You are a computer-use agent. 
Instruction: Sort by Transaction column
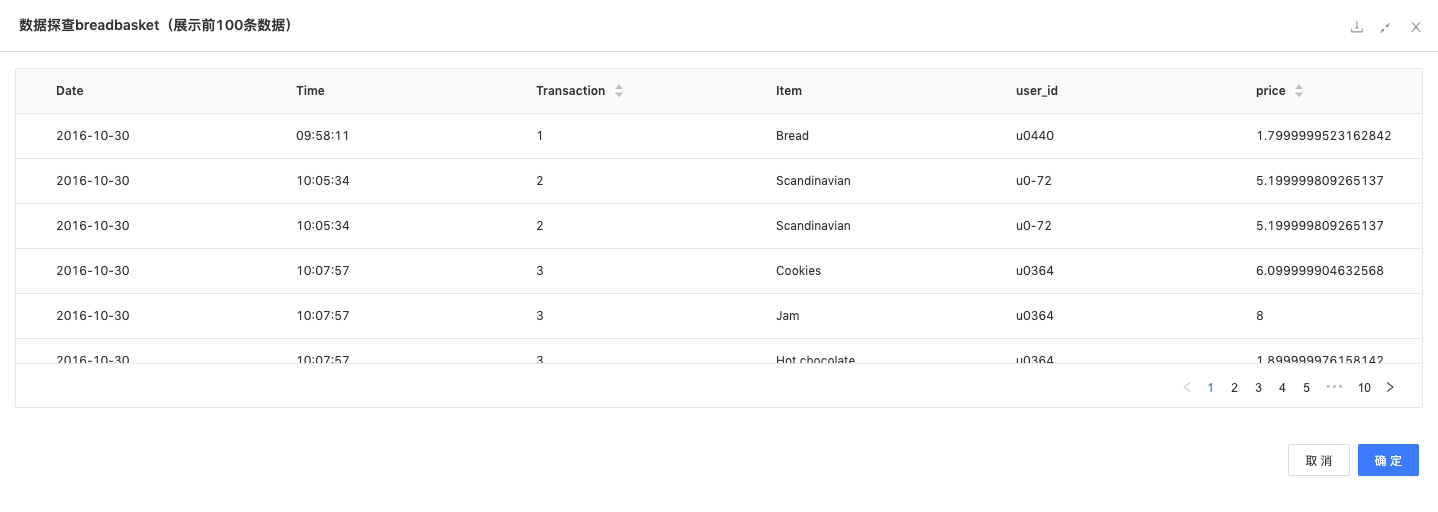point(619,91)
